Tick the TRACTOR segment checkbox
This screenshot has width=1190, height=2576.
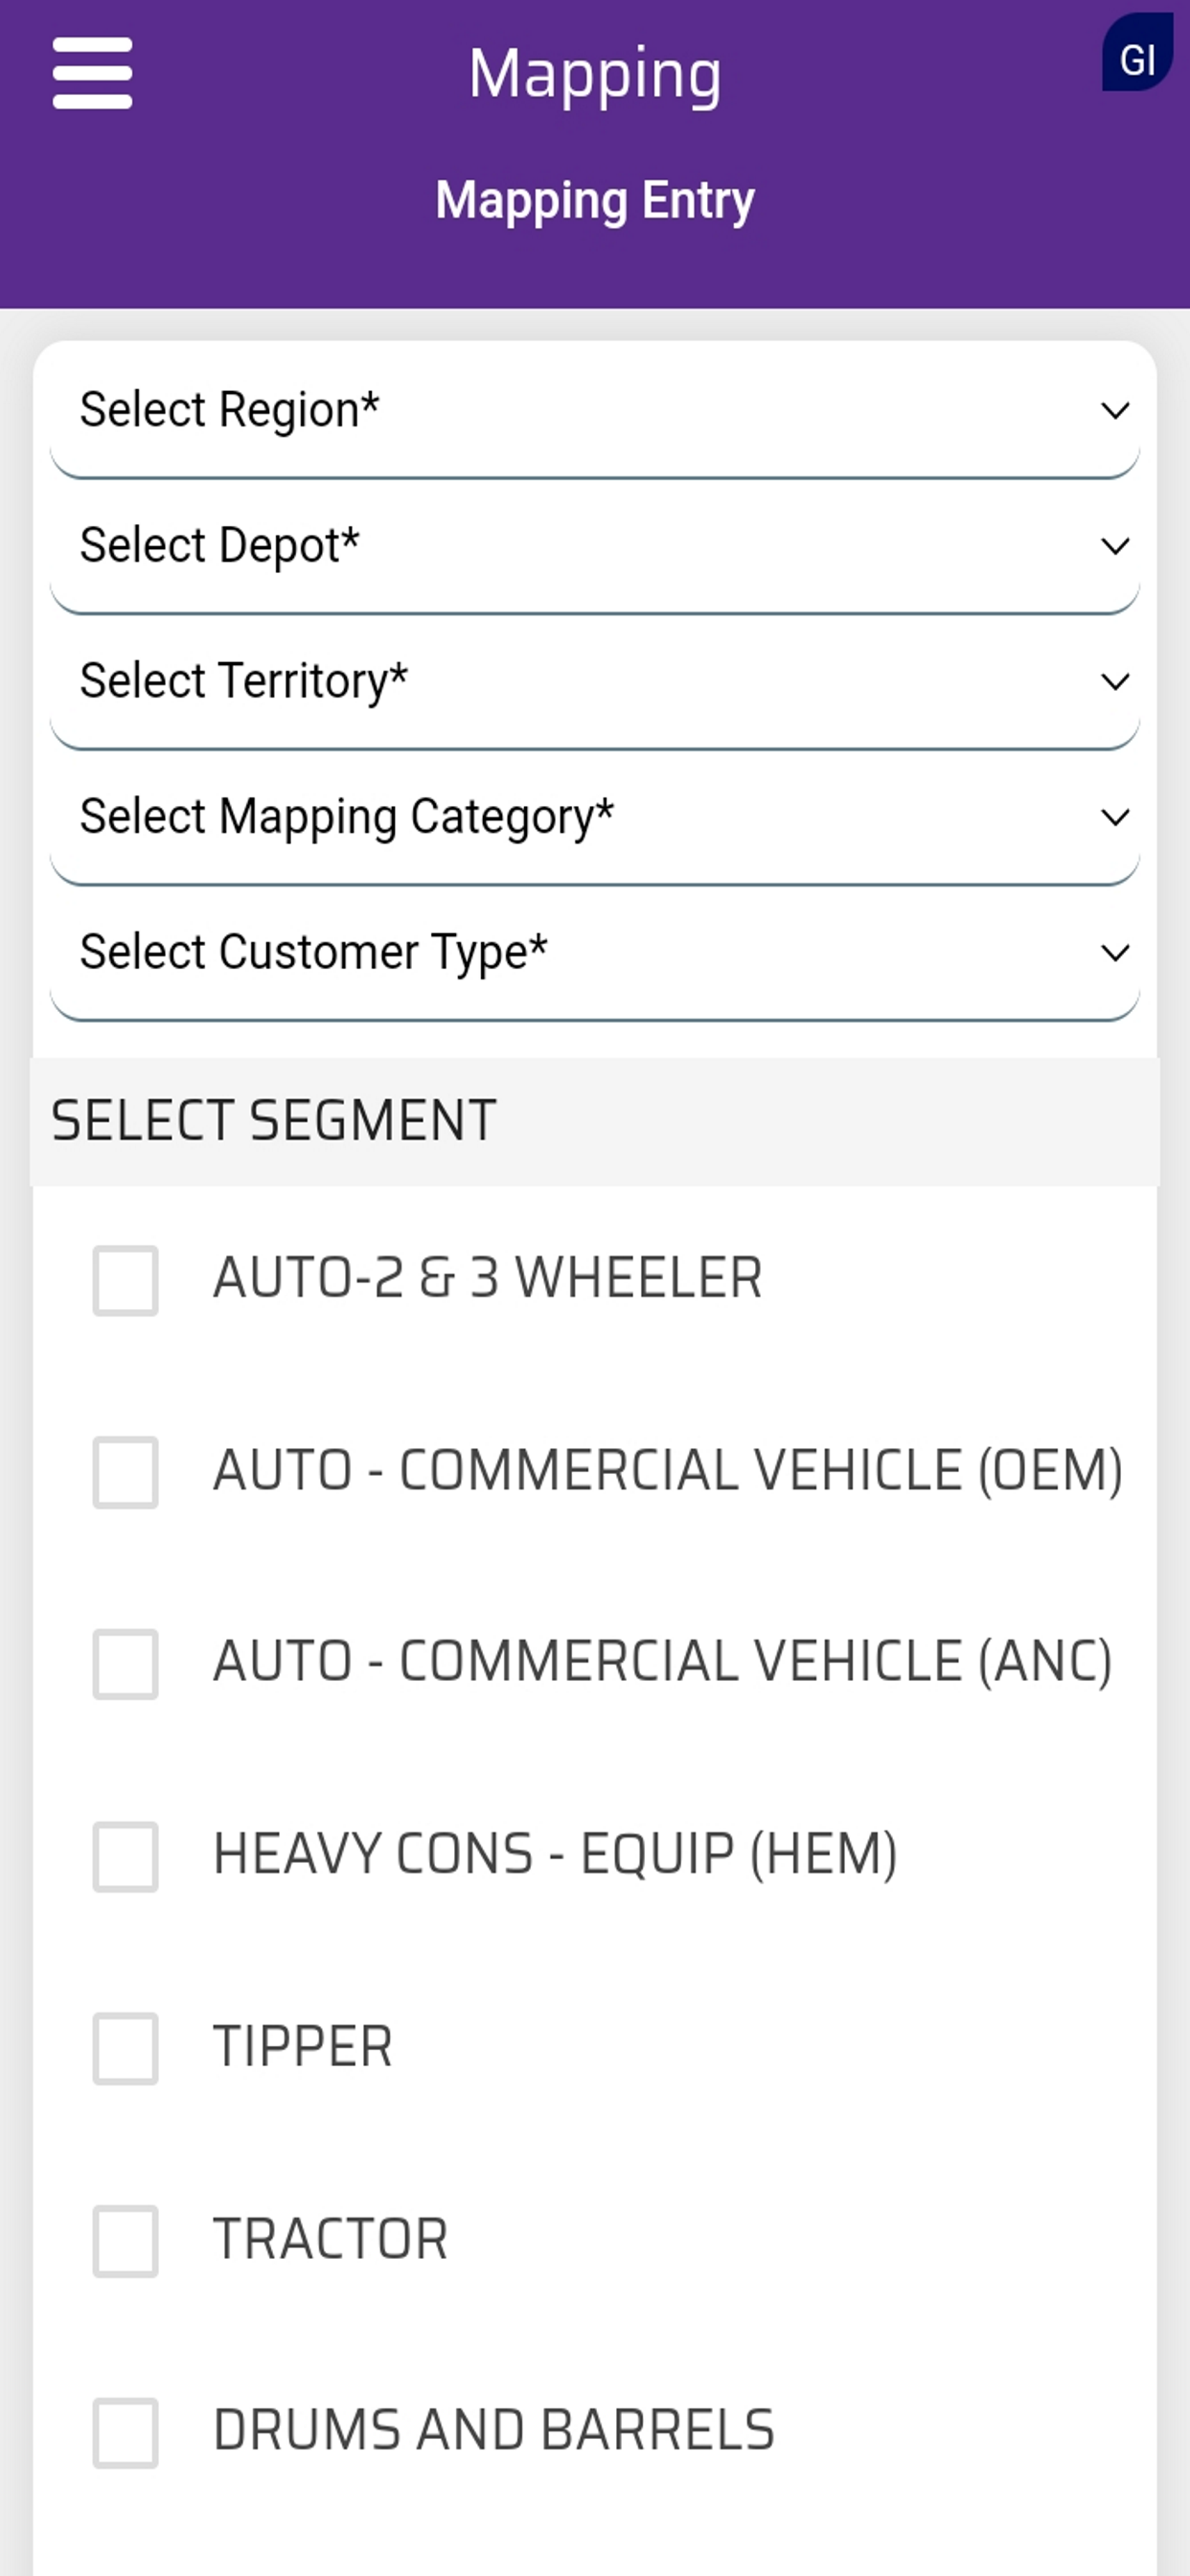[126, 2241]
